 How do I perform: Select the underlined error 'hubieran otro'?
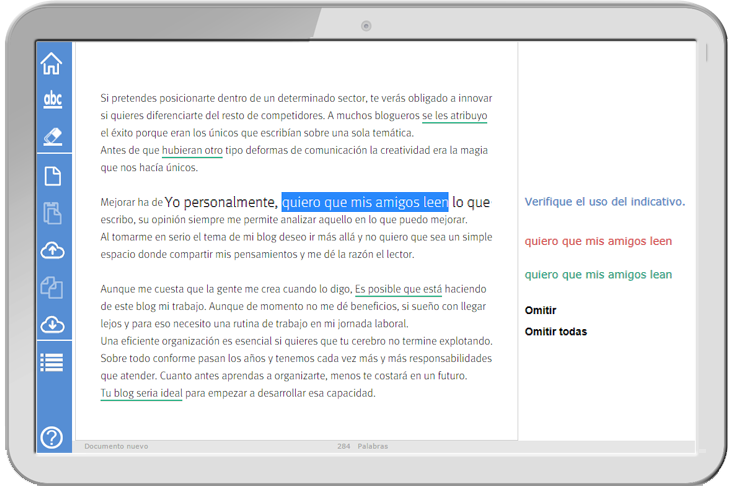tap(192, 150)
